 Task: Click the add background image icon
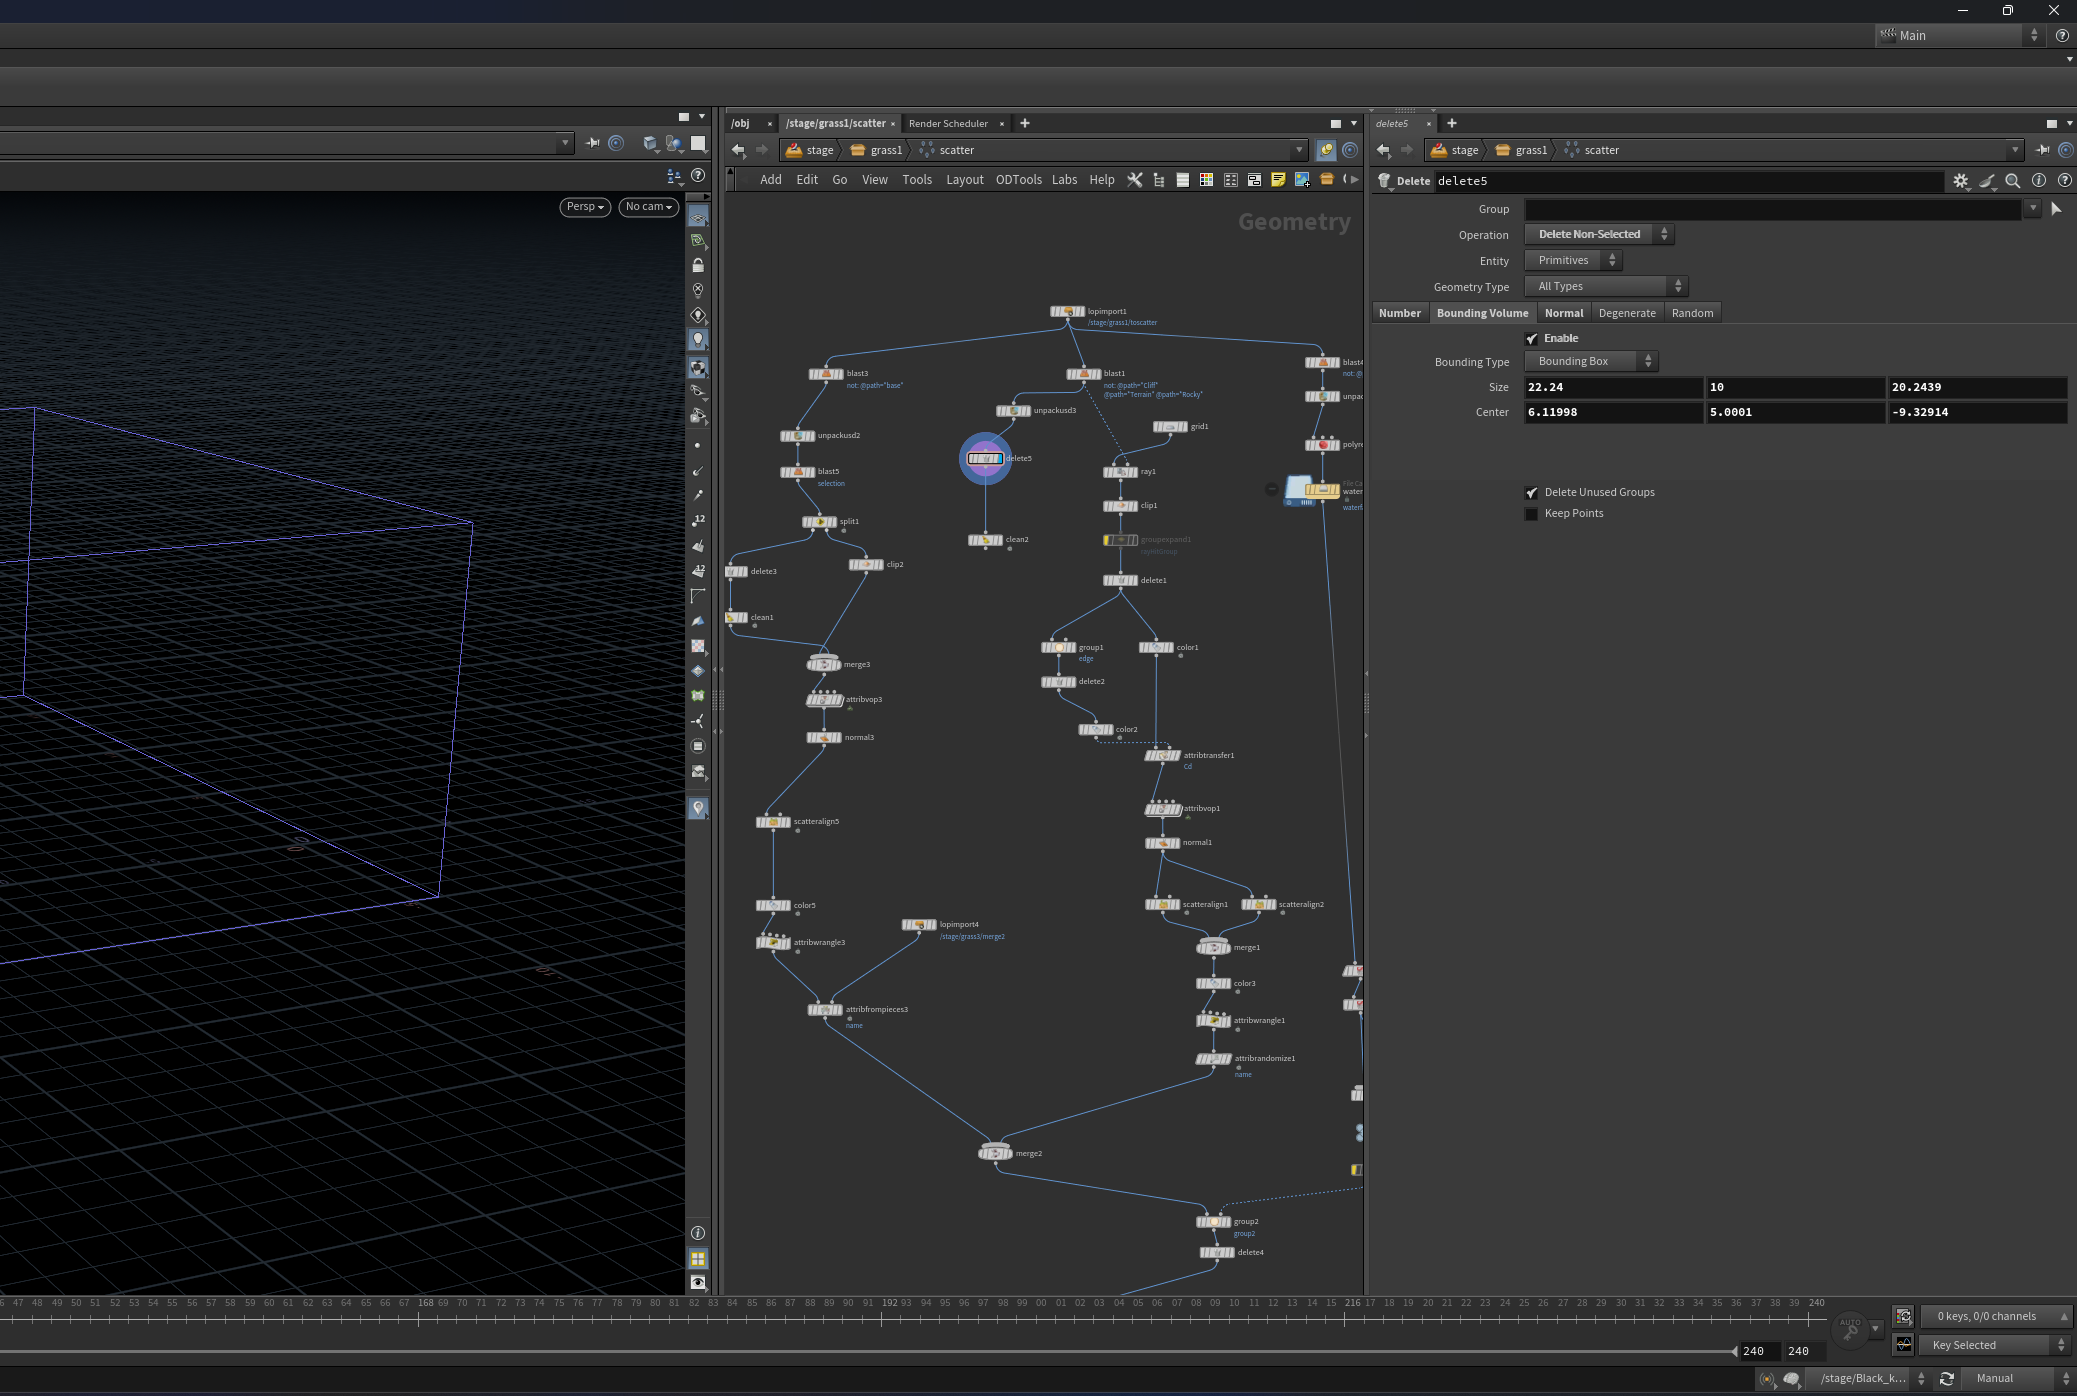[x=1302, y=180]
